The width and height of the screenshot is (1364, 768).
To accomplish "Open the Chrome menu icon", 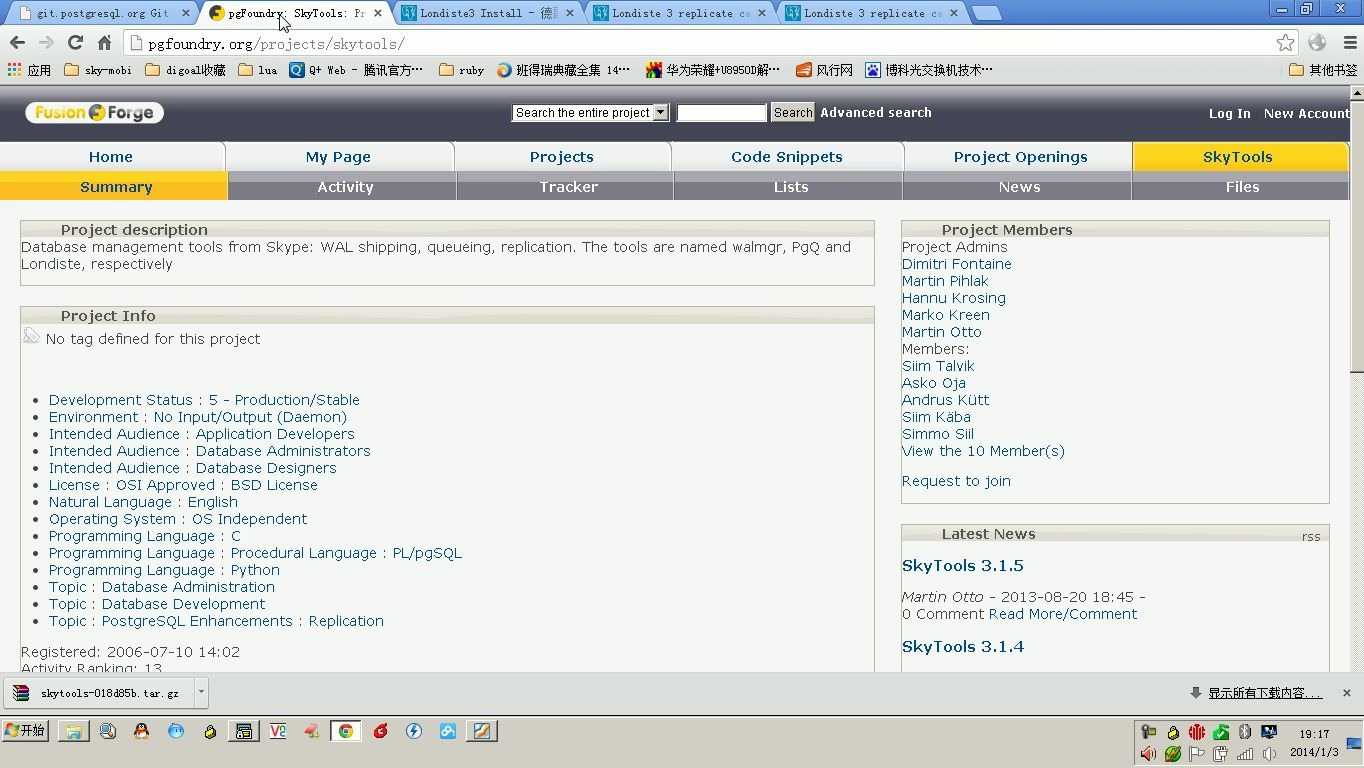I will coord(1349,43).
